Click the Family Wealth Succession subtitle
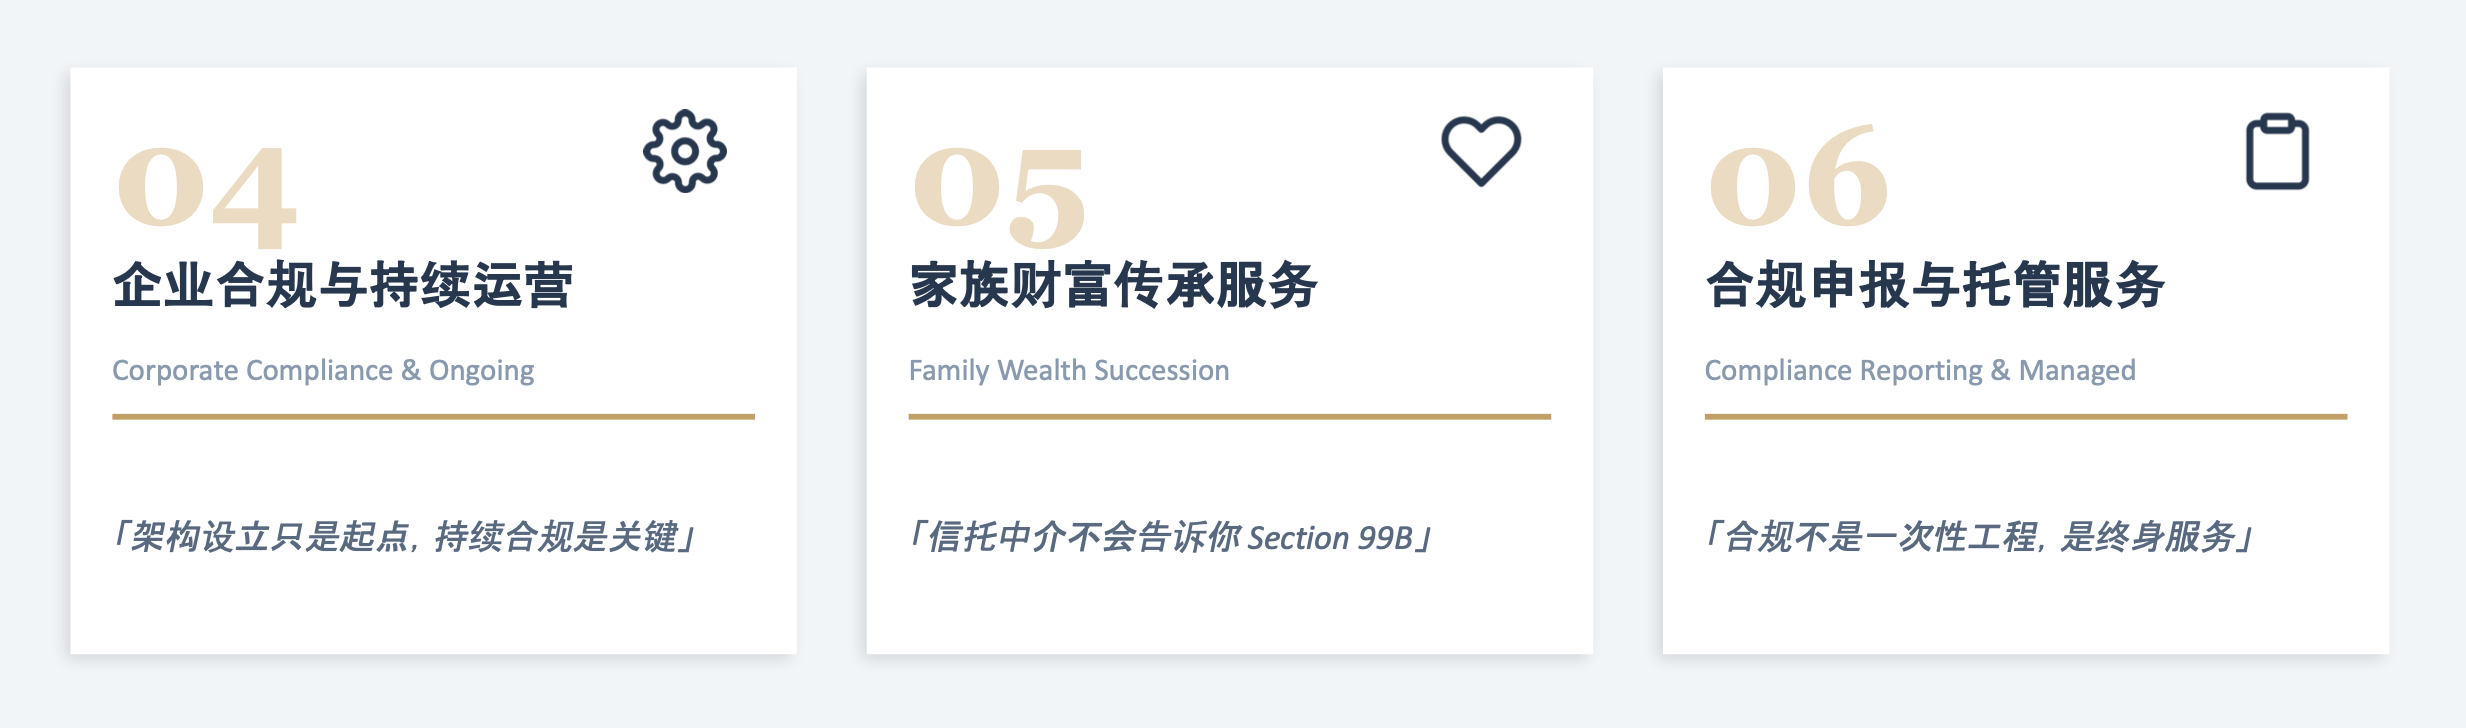The image size is (2466, 728). (1069, 370)
